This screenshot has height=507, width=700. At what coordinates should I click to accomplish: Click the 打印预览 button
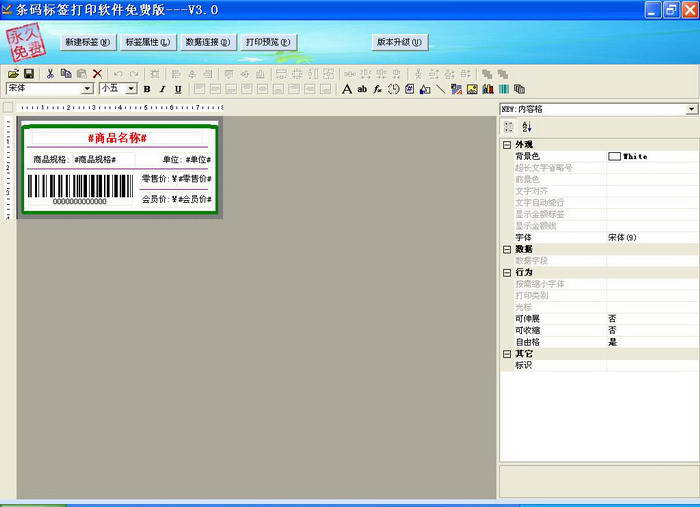coord(268,42)
